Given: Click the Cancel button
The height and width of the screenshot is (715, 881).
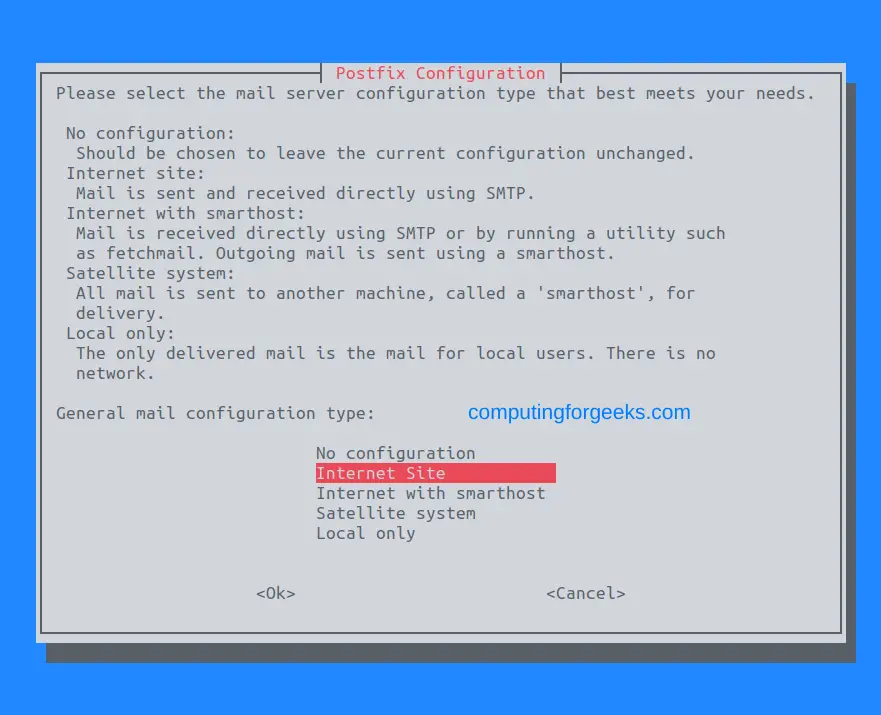Looking at the screenshot, I should 585,593.
